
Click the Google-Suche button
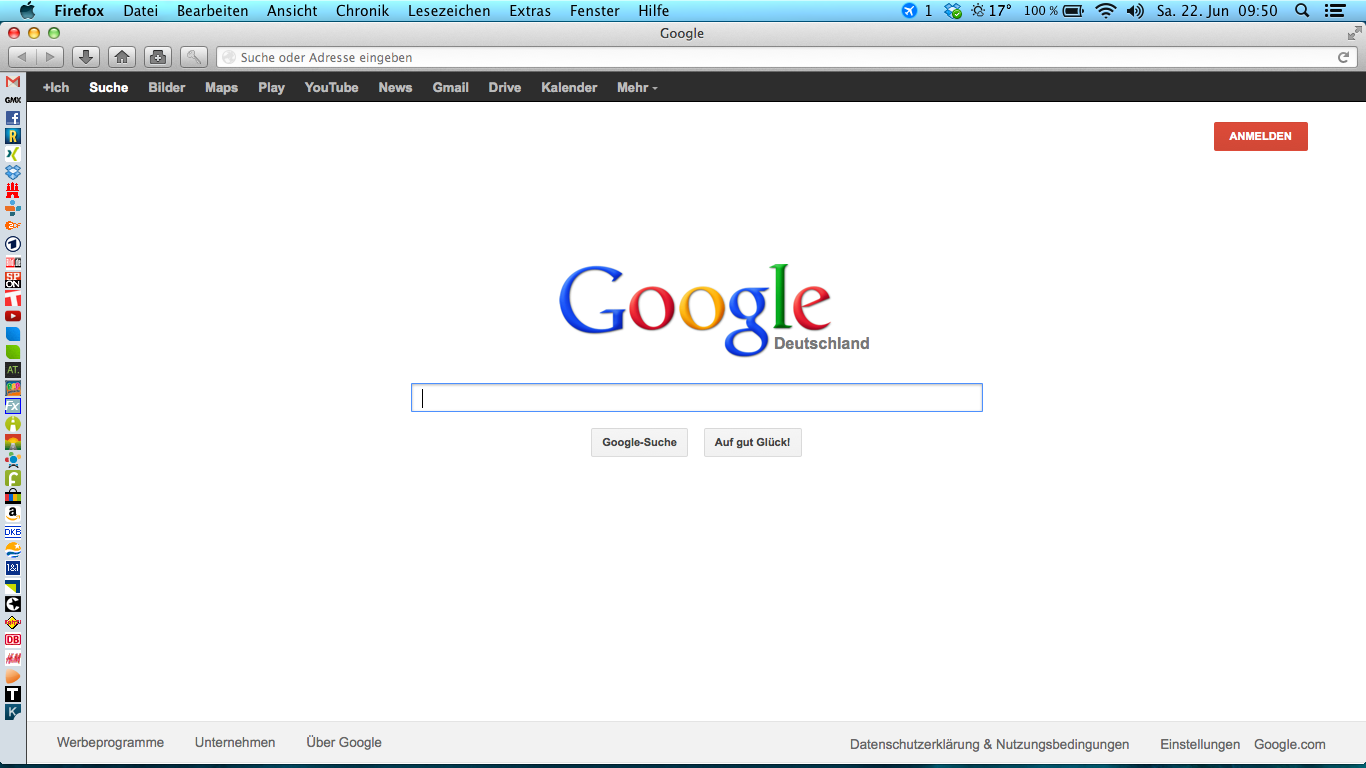[639, 442]
